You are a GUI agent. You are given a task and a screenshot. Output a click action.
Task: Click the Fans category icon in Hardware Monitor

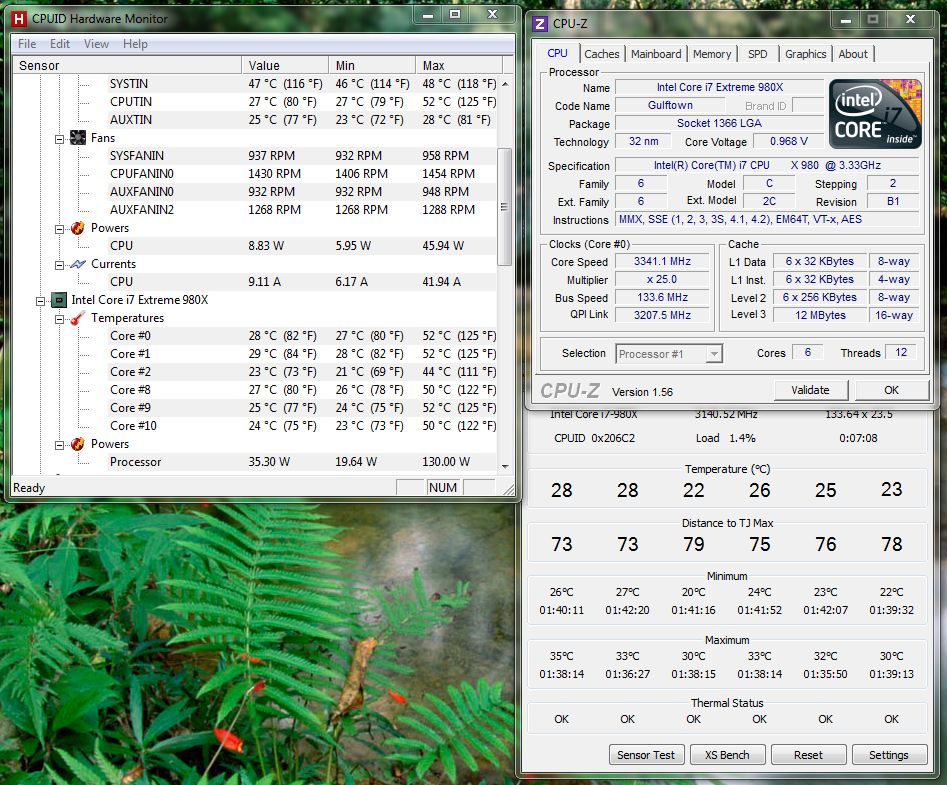tap(77, 138)
